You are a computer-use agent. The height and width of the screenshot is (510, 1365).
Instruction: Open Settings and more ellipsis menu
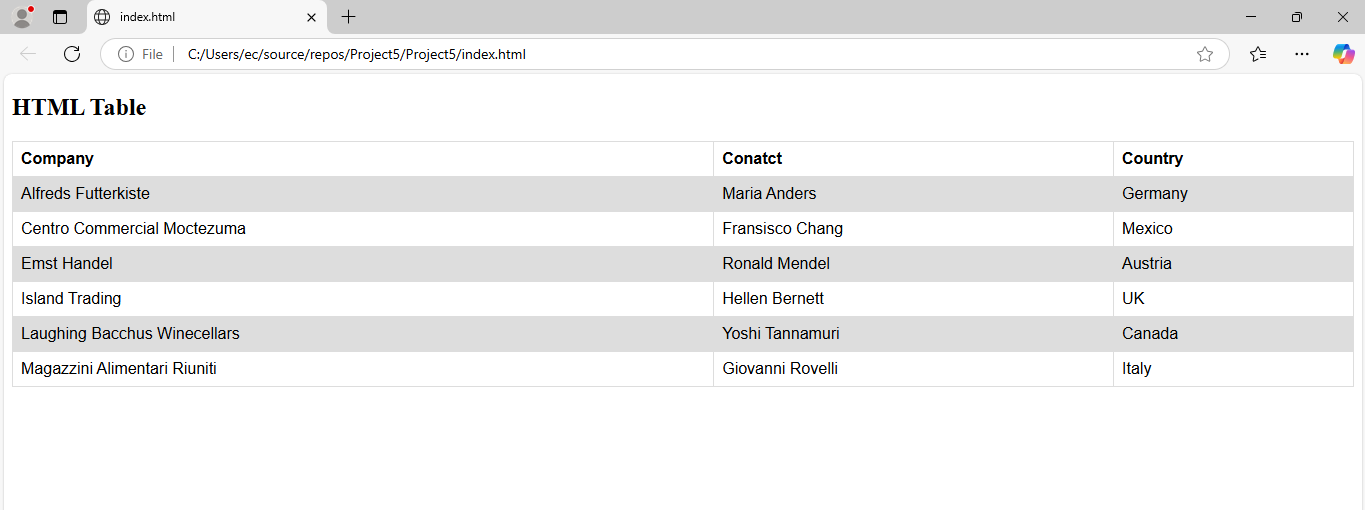click(1301, 54)
